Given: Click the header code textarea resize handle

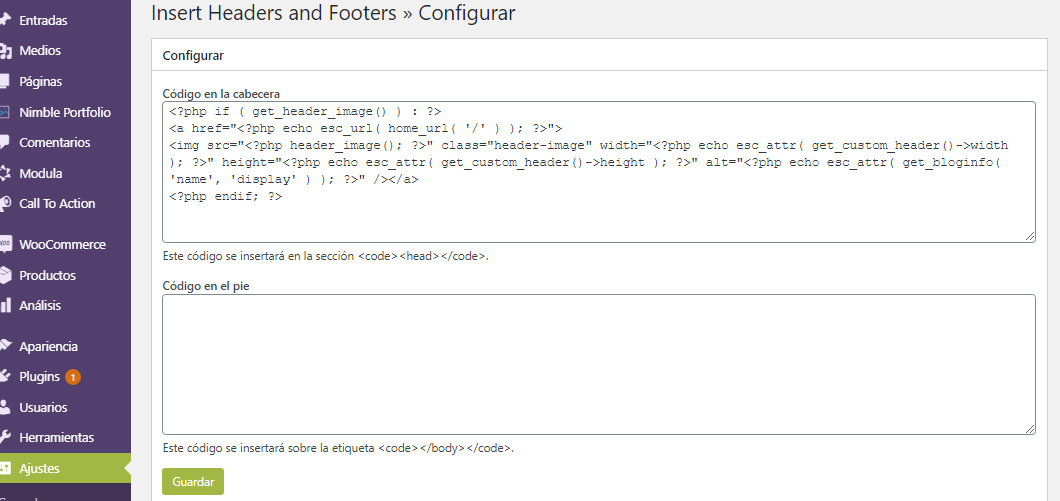Looking at the screenshot, I should 1030,237.
